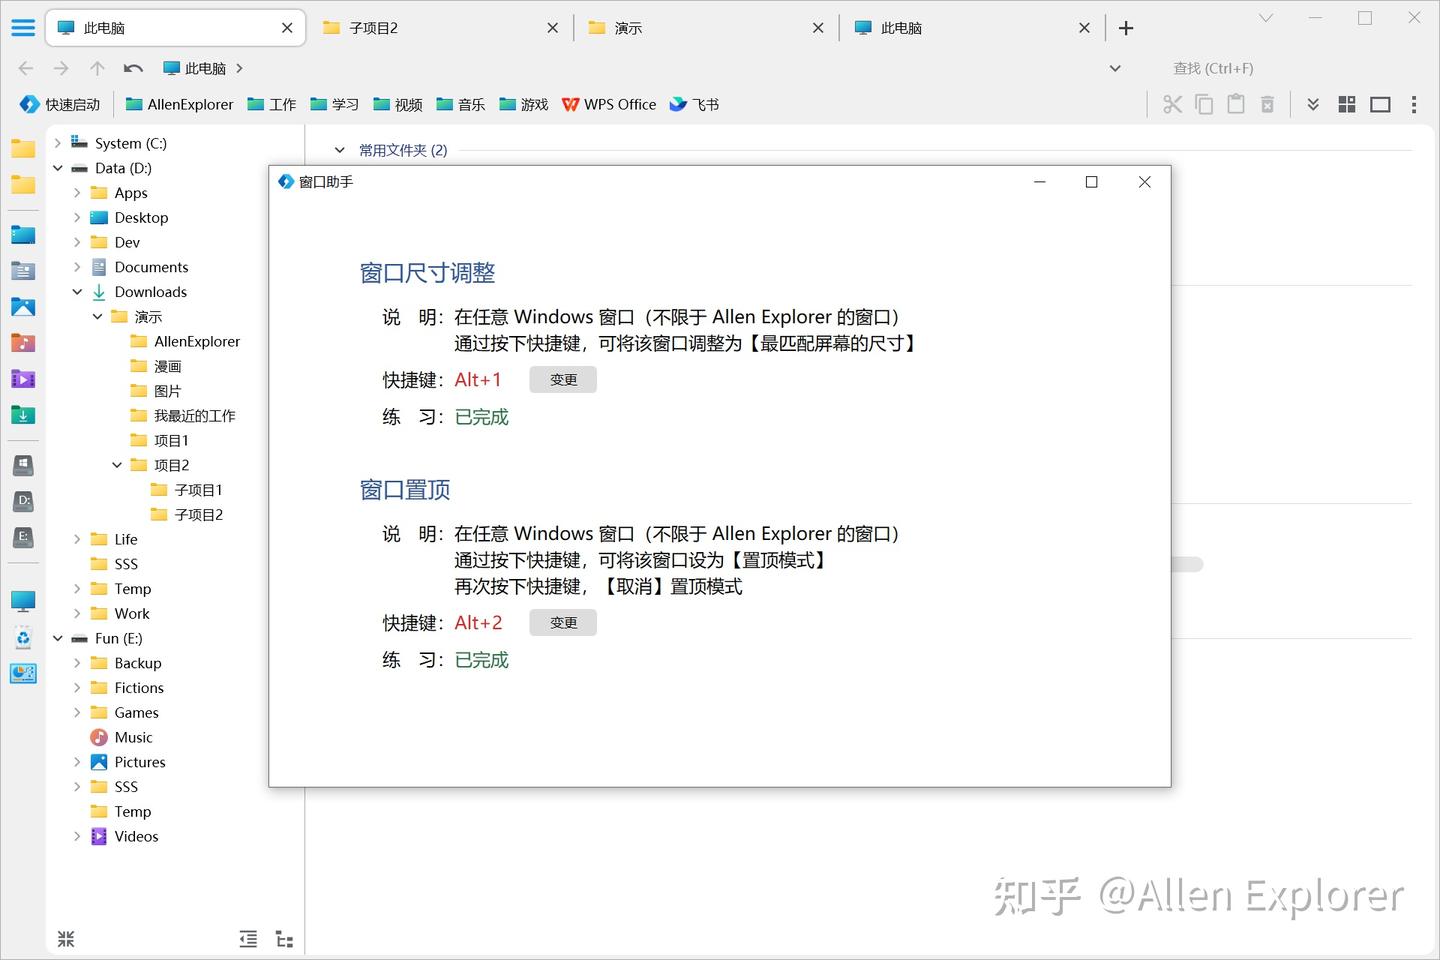The image size is (1440, 960).
Task: Click the Recycle Bin icon in left sidebar
Action: tap(22, 637)
